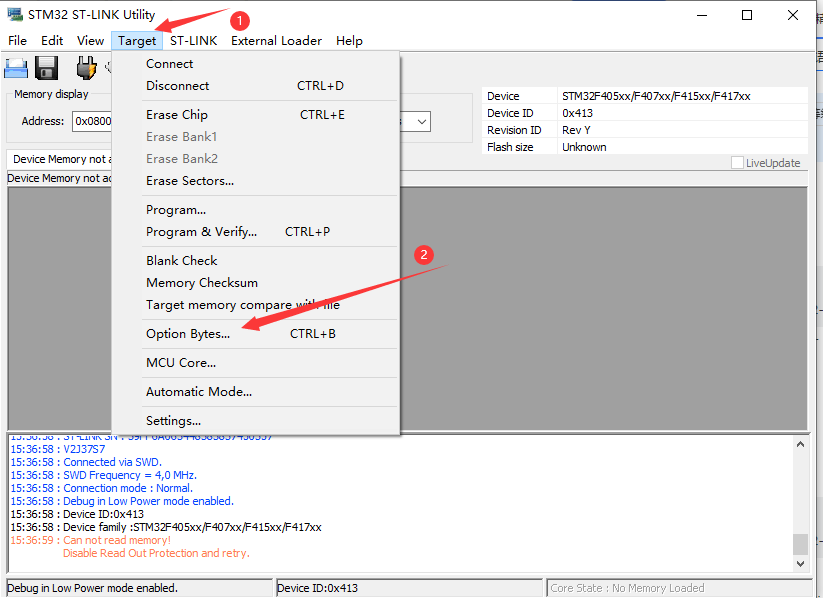
Task: Click the Flash size value Unknown
Action: pyautogui.click(x=584, y=147)
